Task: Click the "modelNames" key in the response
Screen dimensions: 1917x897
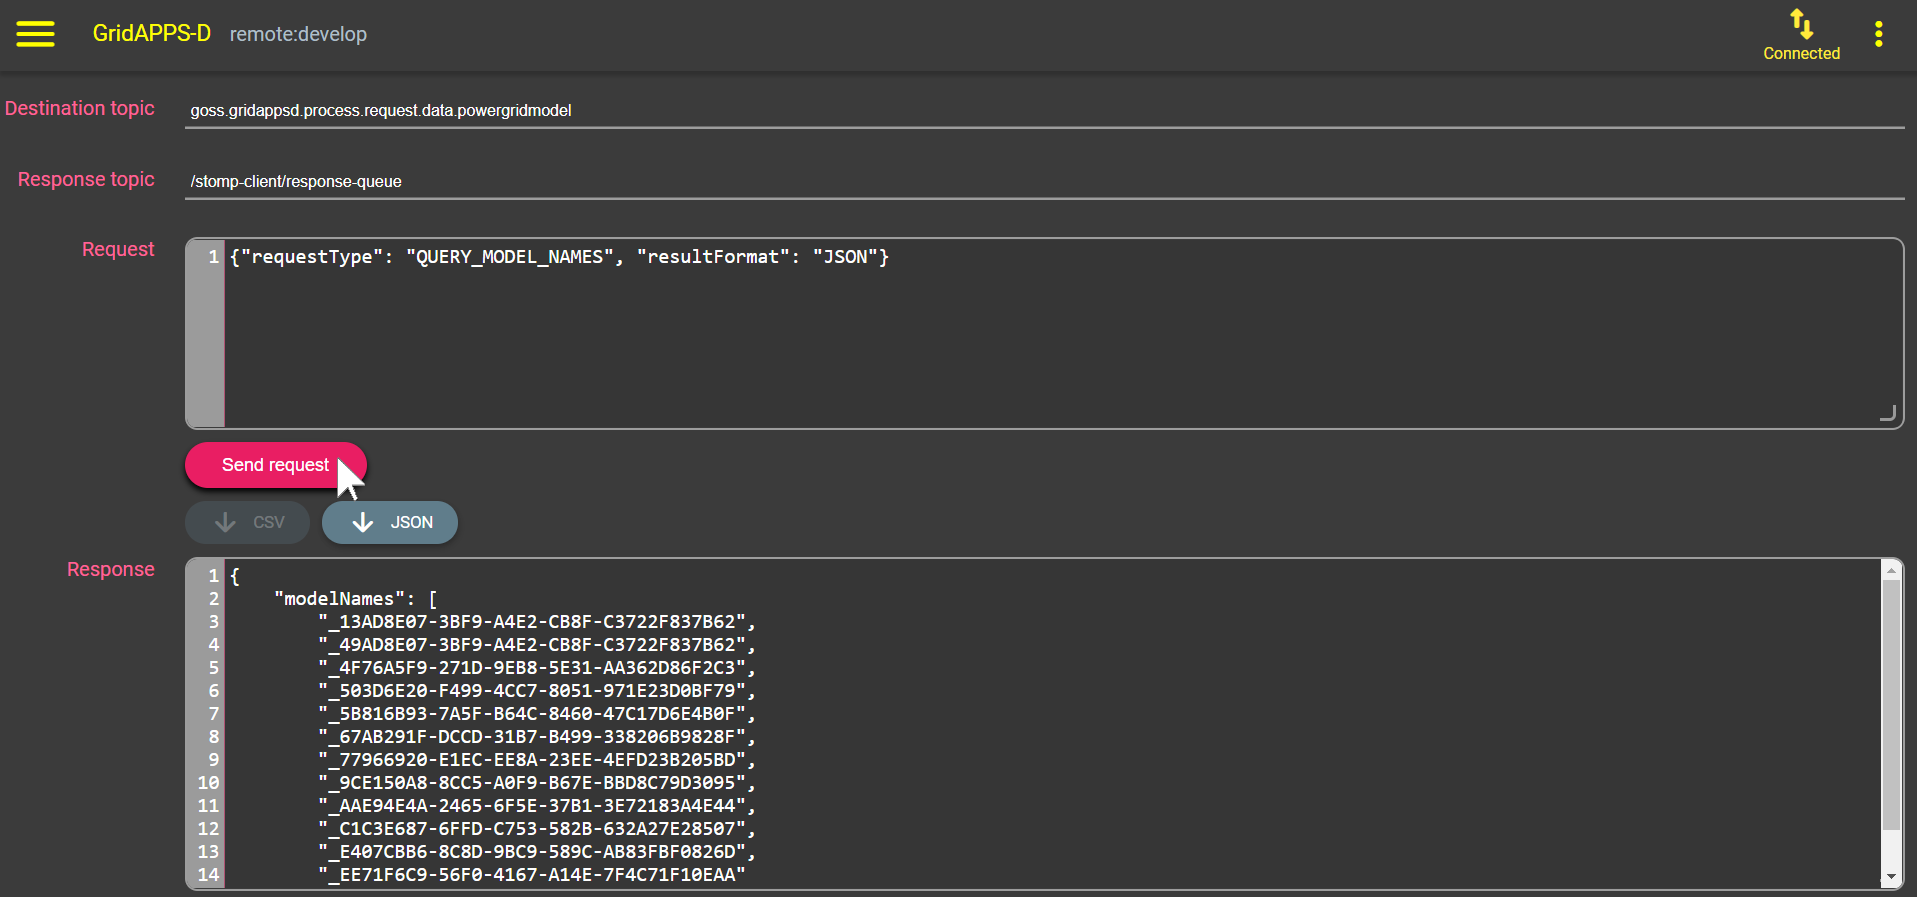Action: [x=339, y=599]
